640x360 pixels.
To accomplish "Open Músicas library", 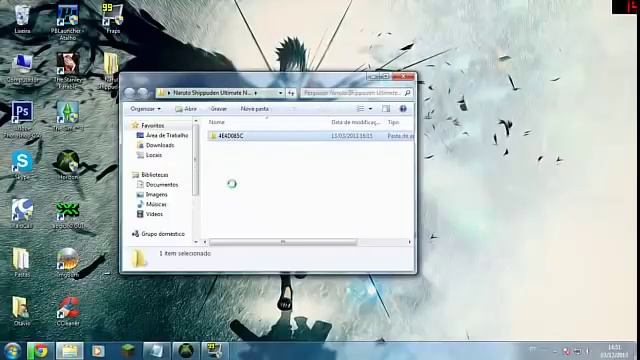I will (x=156, y=204).
